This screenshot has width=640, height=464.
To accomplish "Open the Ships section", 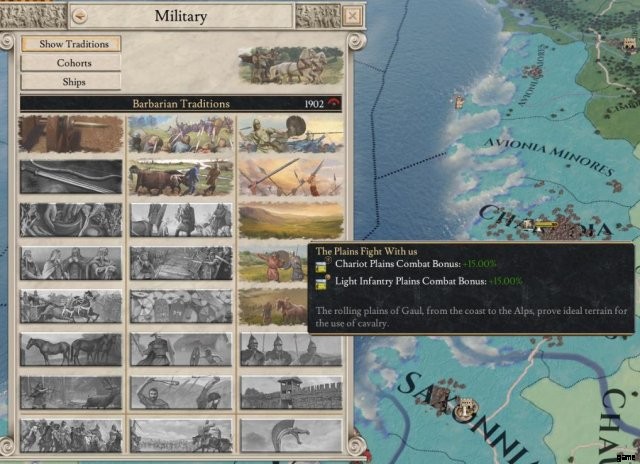I will 71,82.
